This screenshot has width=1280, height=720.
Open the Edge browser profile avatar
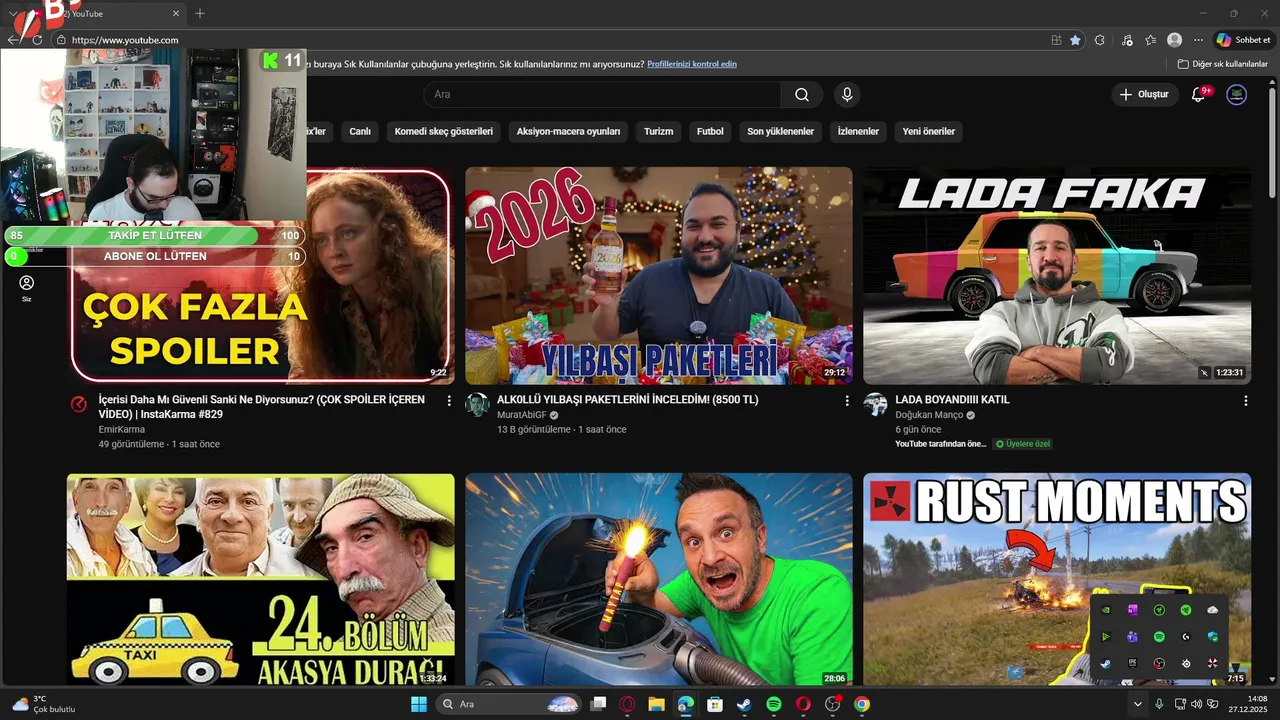[x=1174, y=40]
